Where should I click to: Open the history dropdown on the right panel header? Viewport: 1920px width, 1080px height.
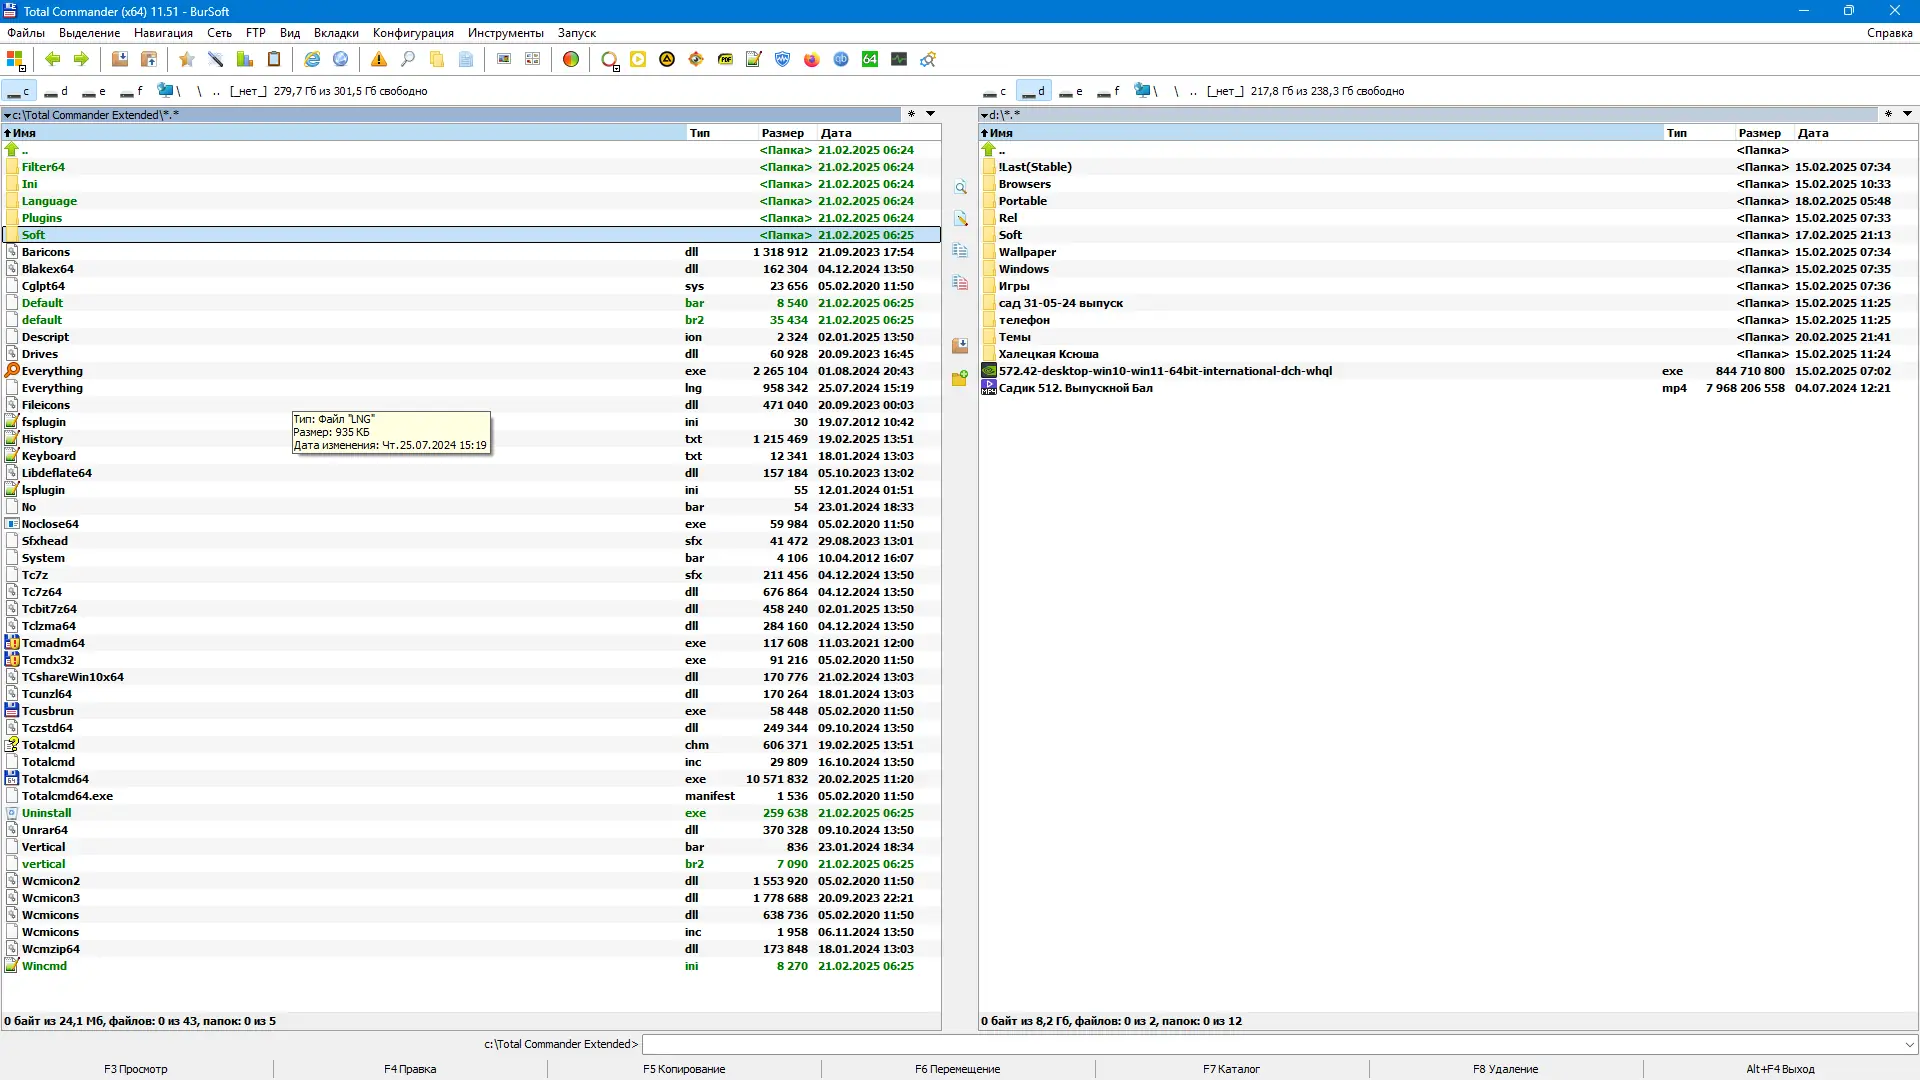1908,114
